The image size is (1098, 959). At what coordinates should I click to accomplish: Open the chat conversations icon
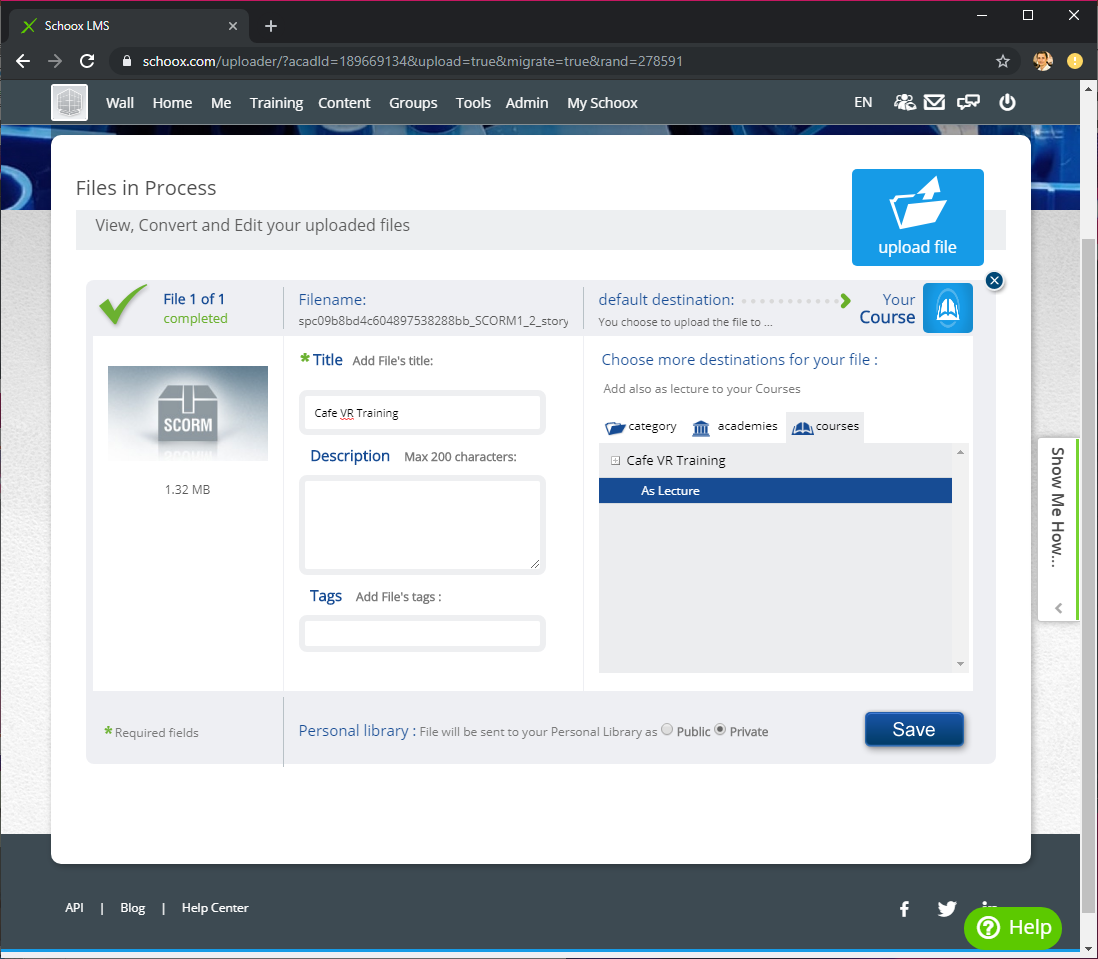[x=968, y=102]
